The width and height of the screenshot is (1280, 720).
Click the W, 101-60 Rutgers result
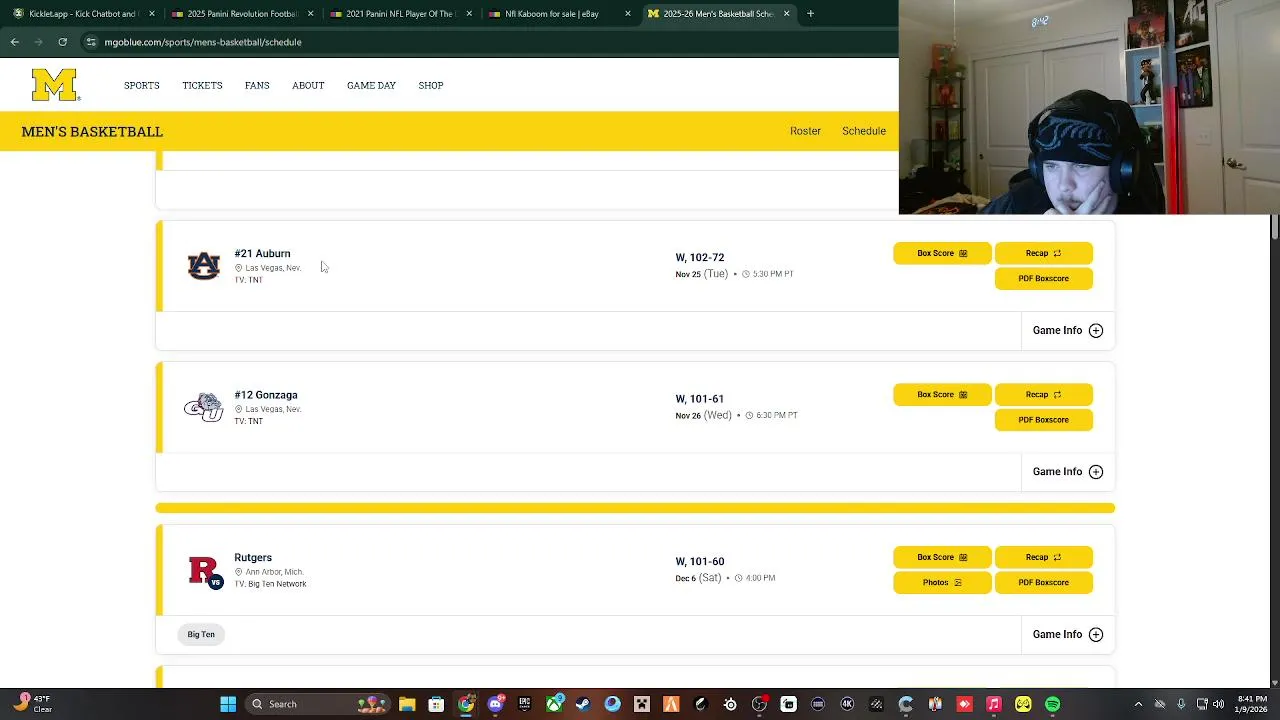[x=700, y=561]
